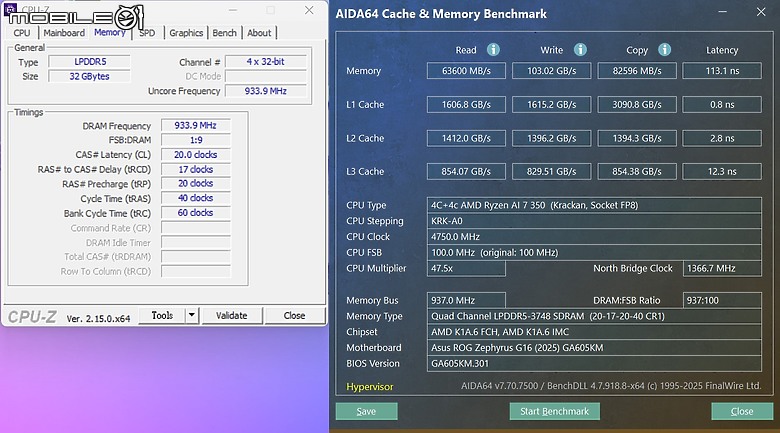
Task: Close the CPU-Z window with the X icon
Action: [309, 10]
